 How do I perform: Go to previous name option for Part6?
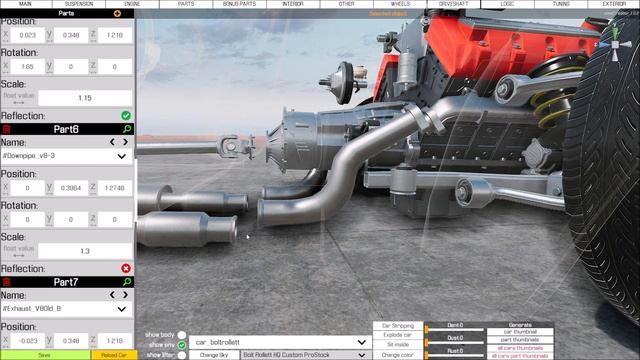click(112, 142)
